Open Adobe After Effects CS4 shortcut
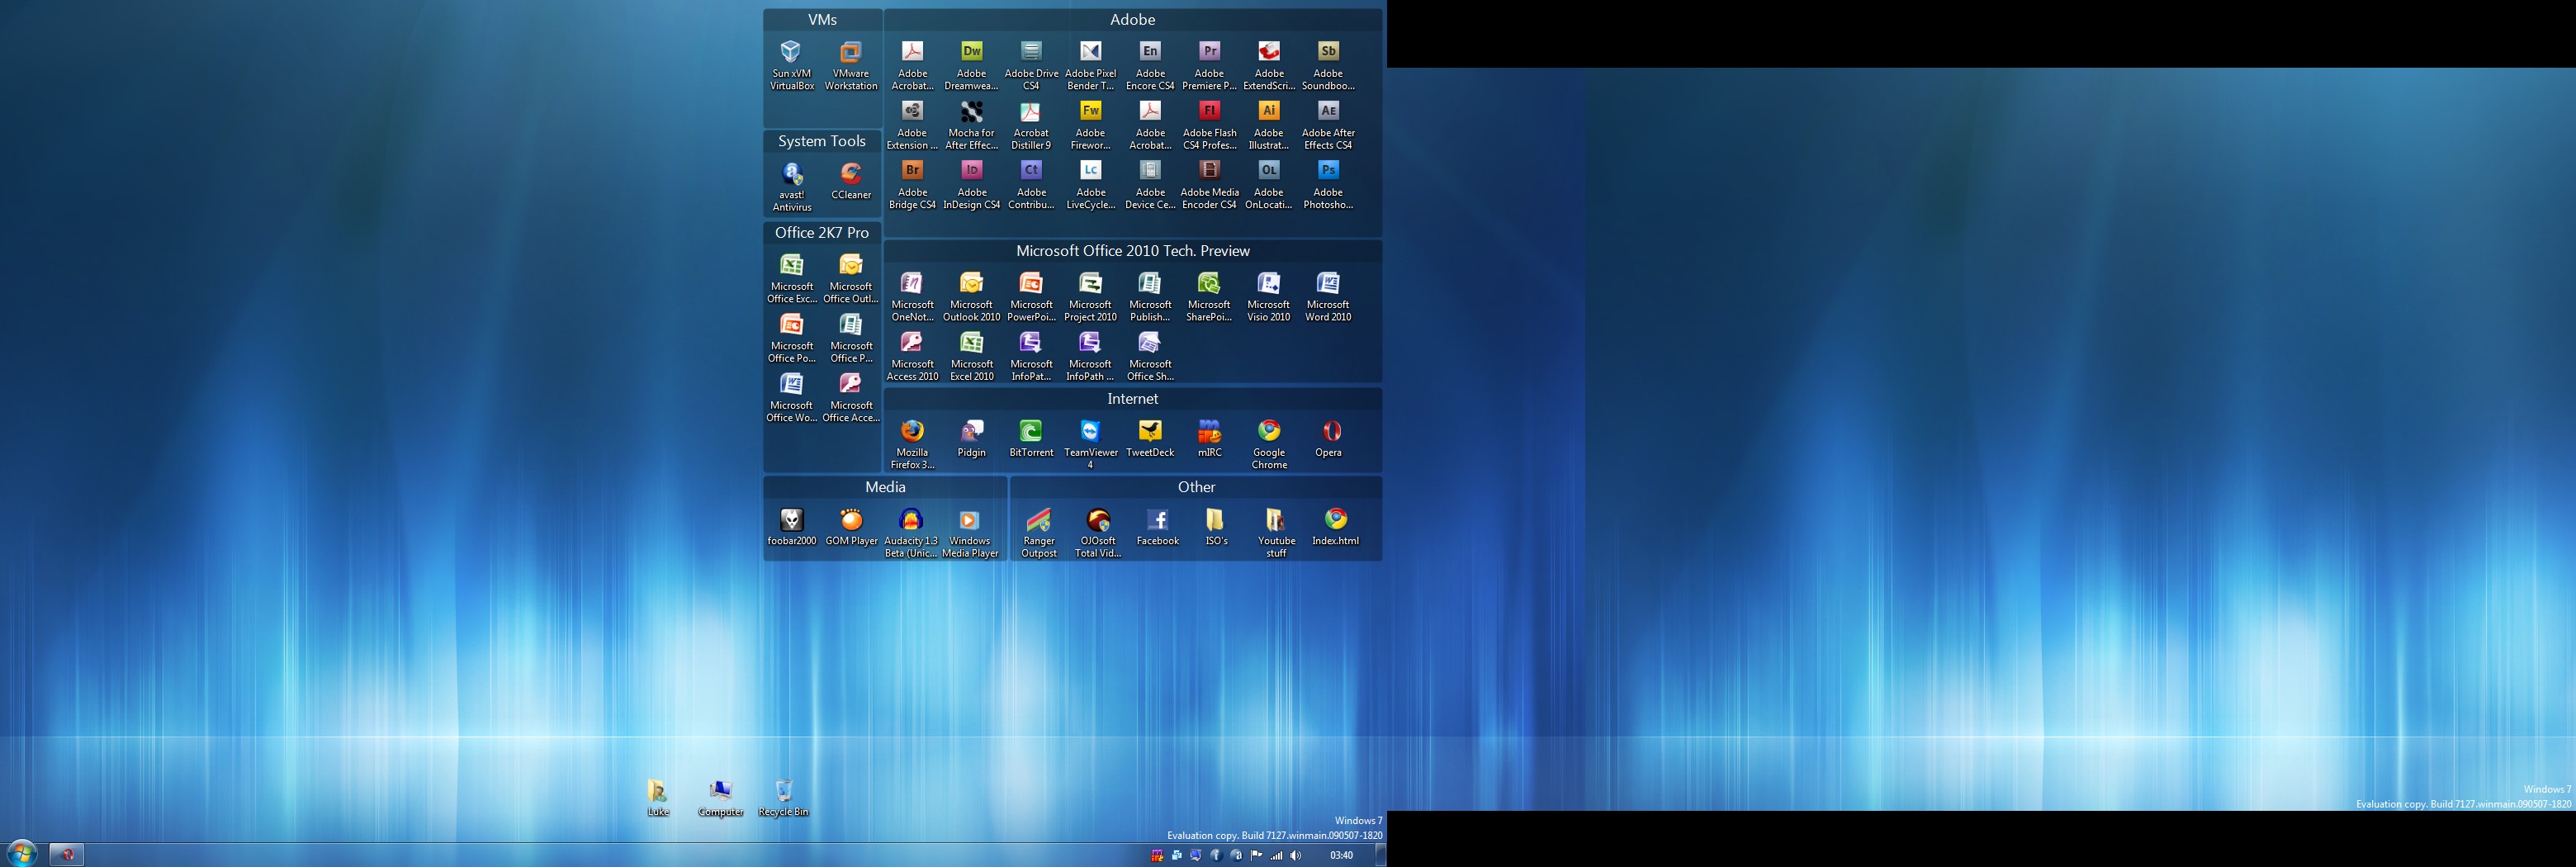Viewport: 2576px width, 867px height. point(1327,111)
